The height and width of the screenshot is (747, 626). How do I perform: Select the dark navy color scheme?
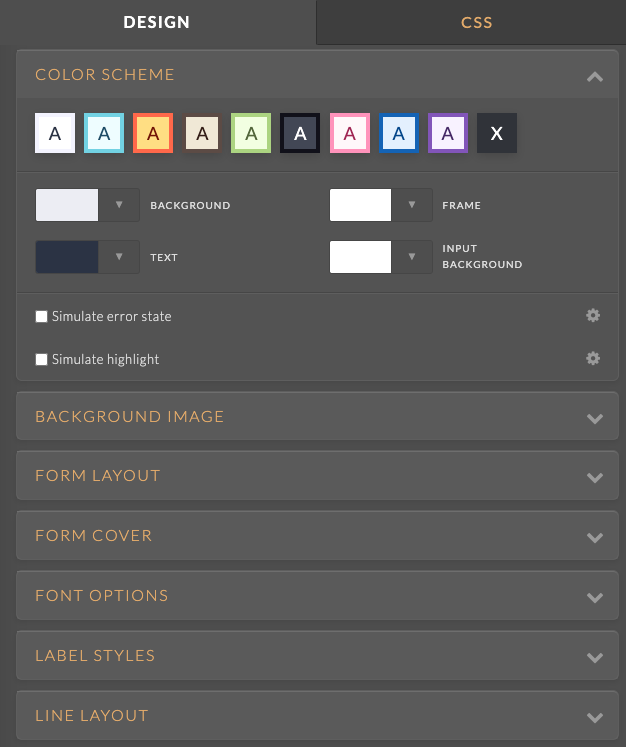click(300, 133)
